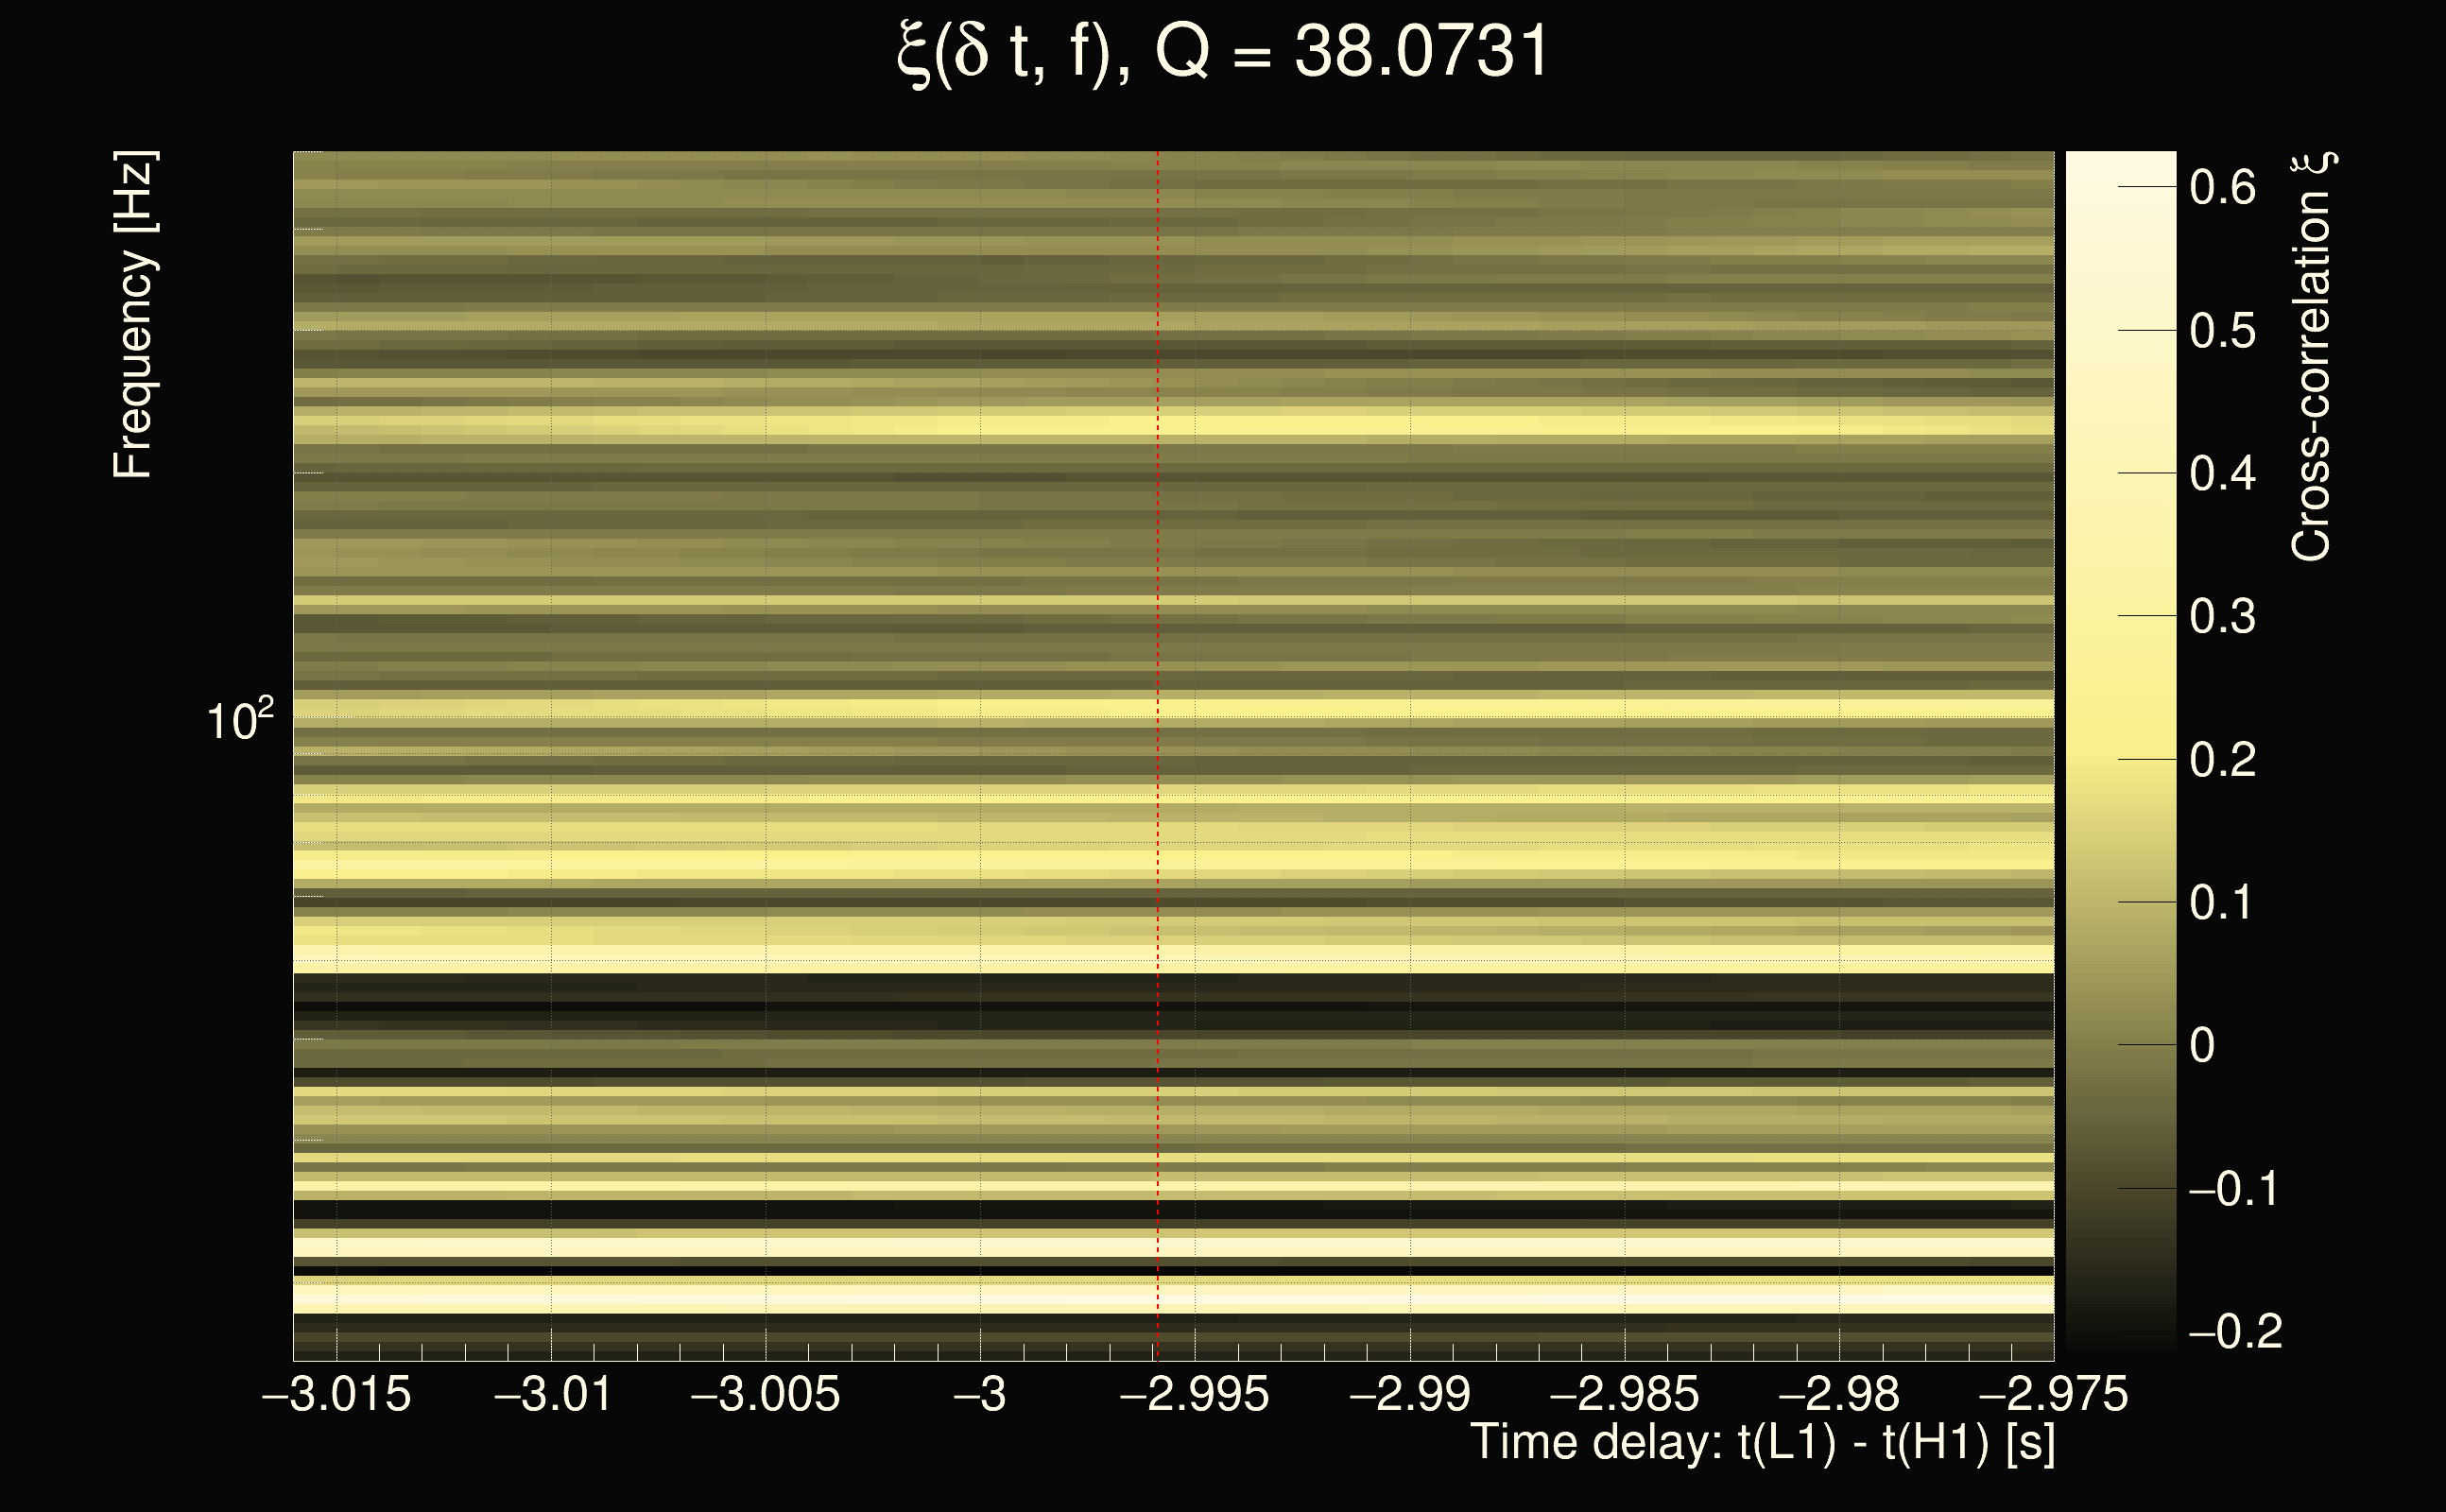Click the 0.5 colorbar tick label
The image size is (2446, 1512).
(x=2222, y=331)
